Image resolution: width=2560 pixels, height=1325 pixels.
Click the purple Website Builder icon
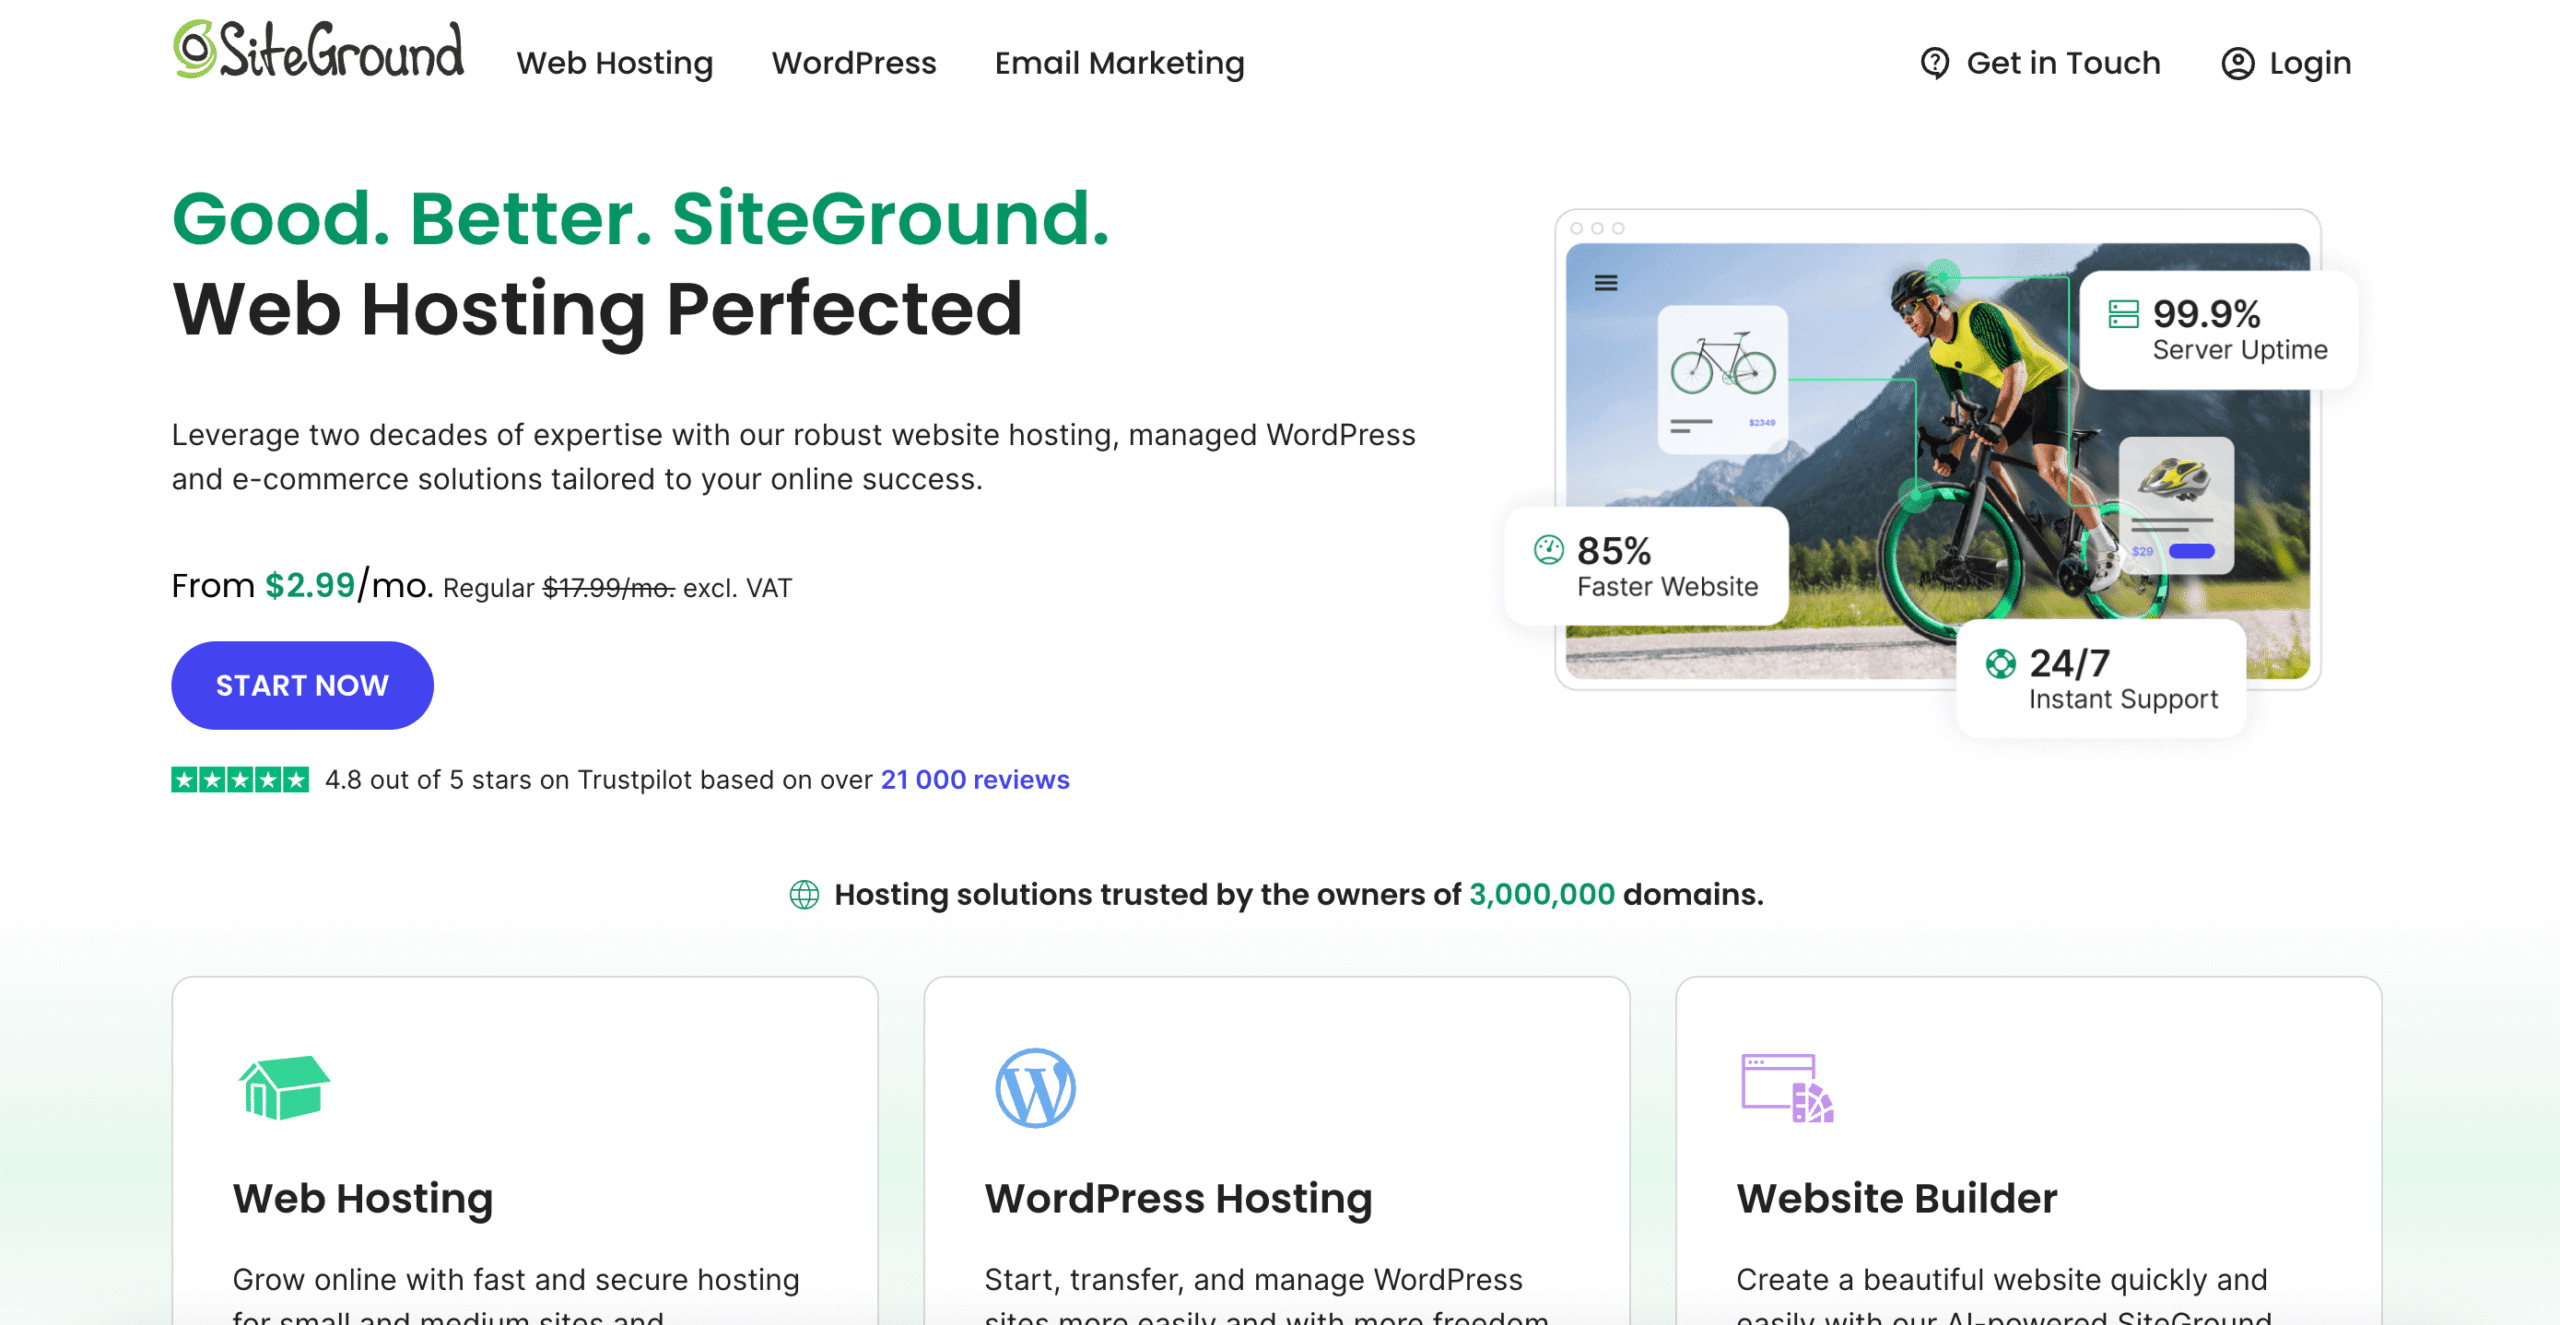[x=1788, y=1089]
